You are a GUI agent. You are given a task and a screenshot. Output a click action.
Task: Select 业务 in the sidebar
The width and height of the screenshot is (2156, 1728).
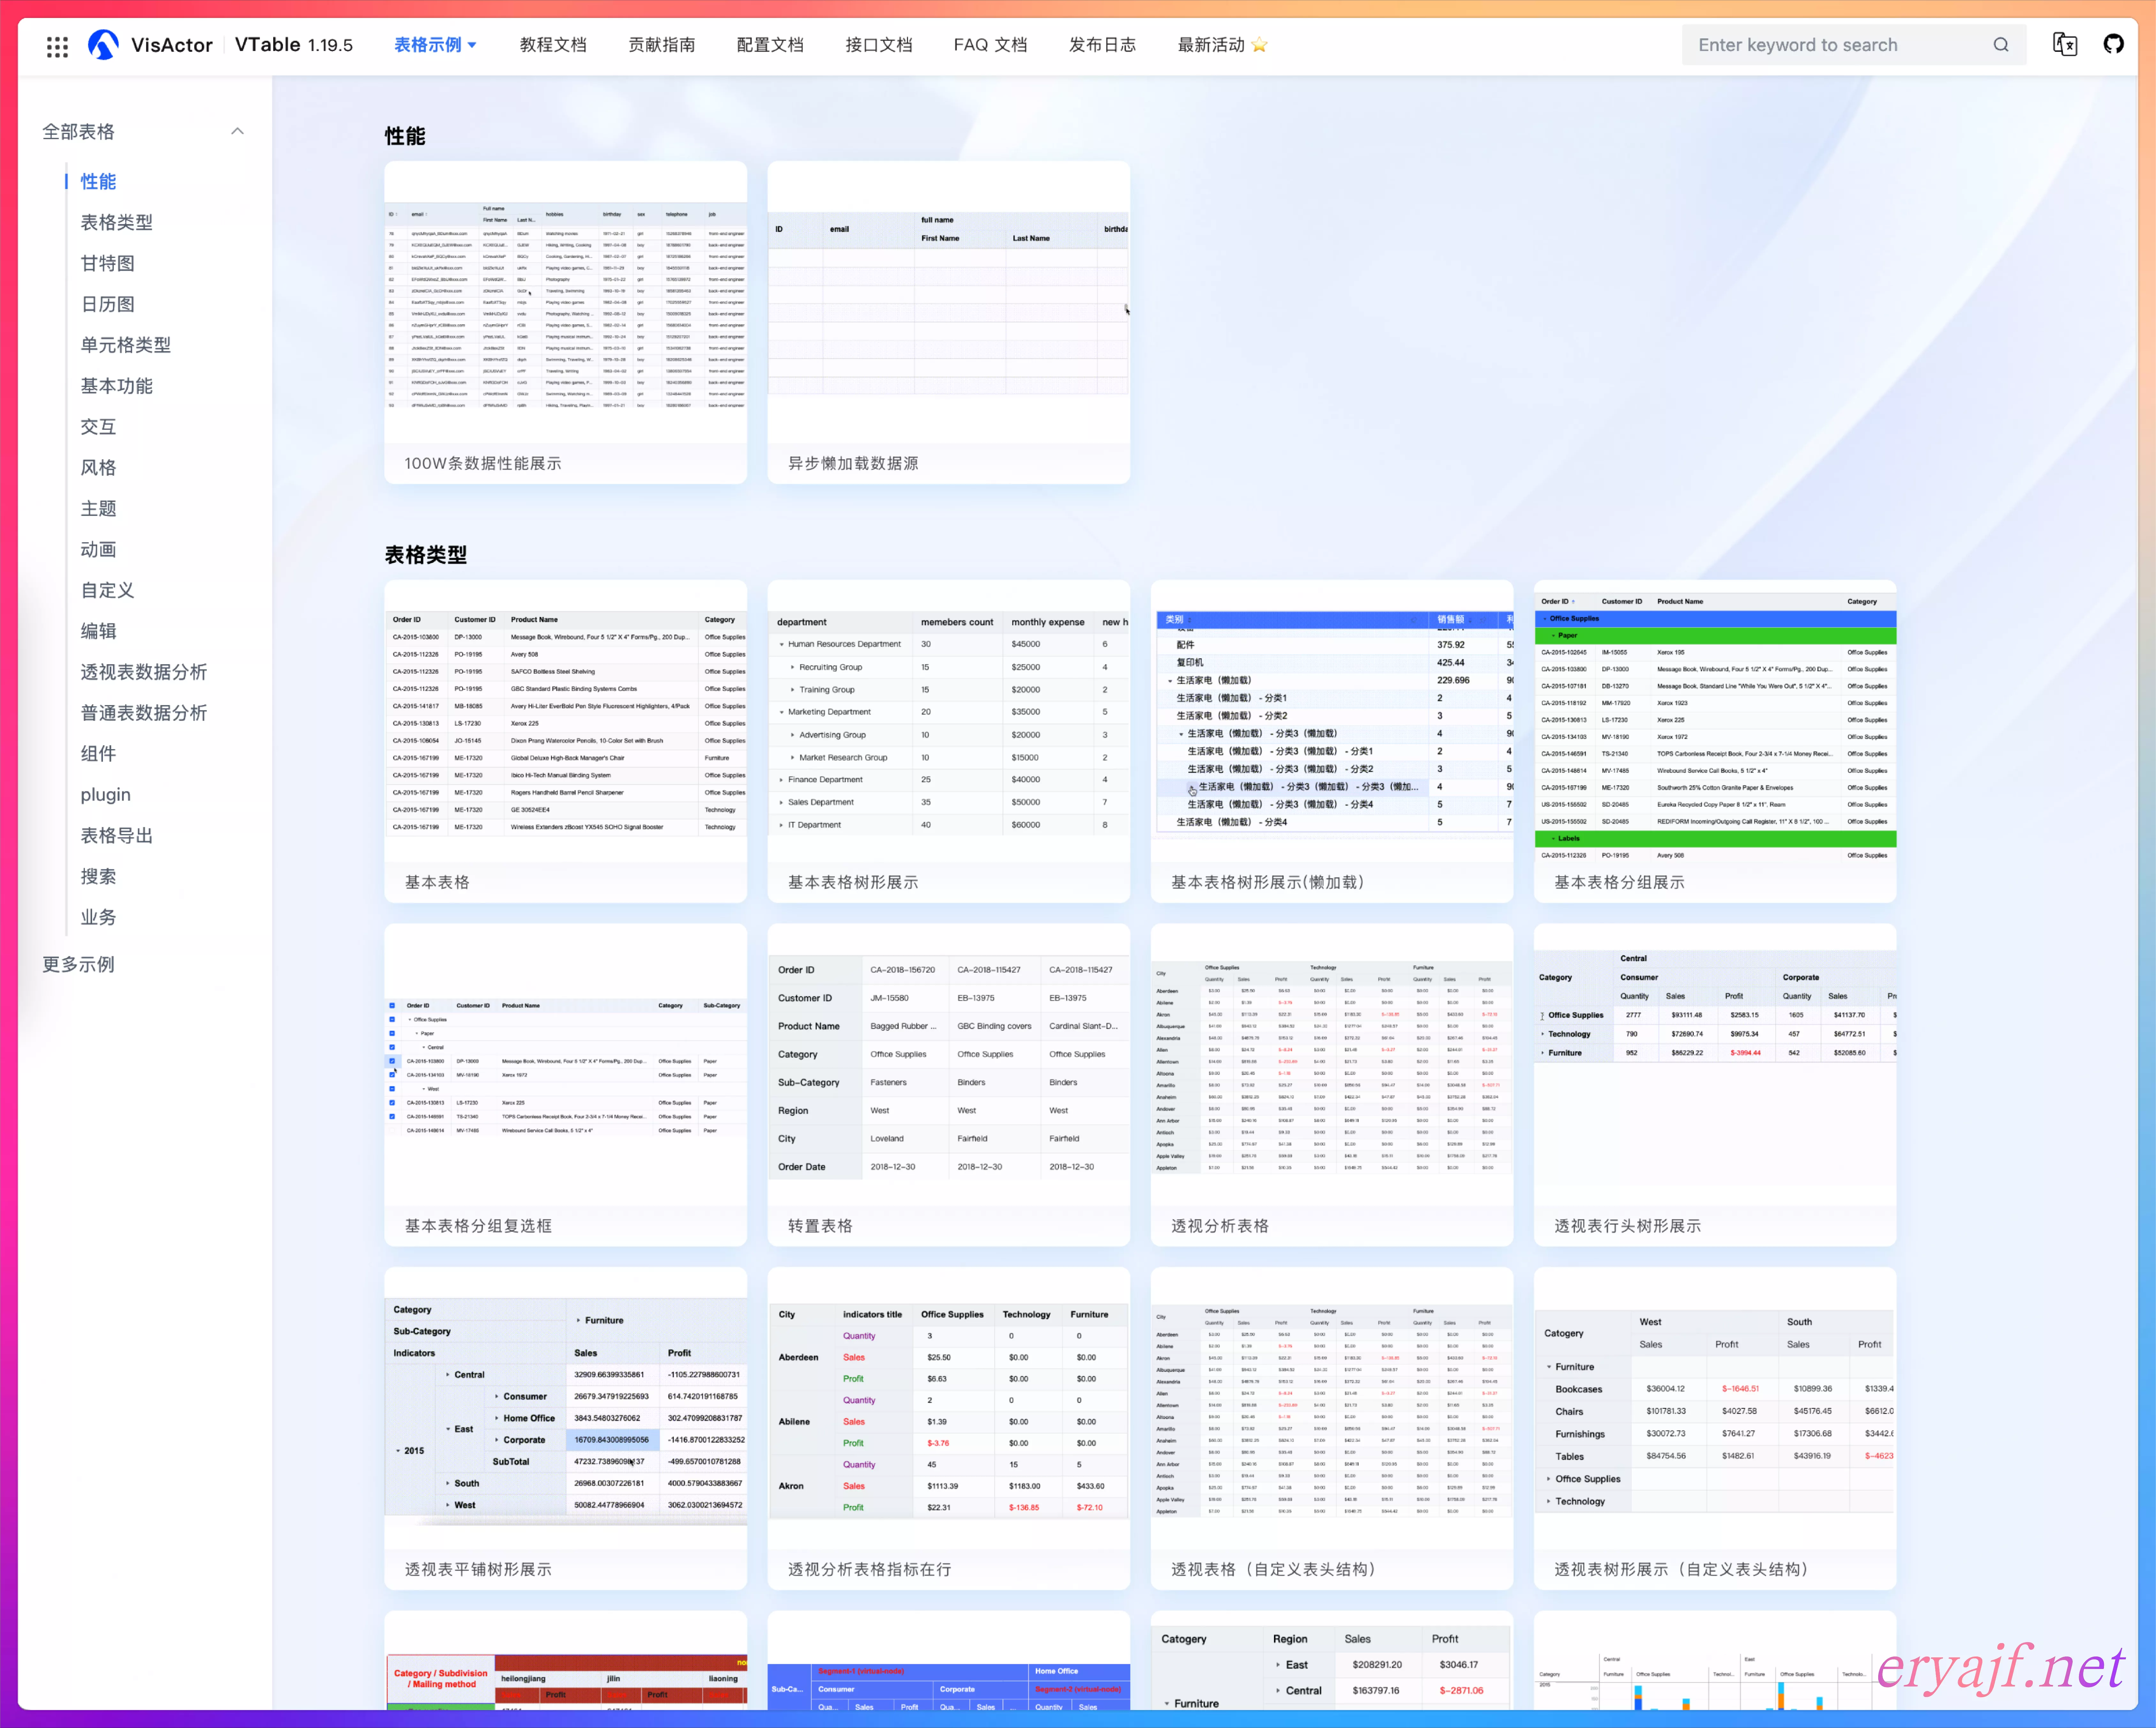[x=98, y=918]
